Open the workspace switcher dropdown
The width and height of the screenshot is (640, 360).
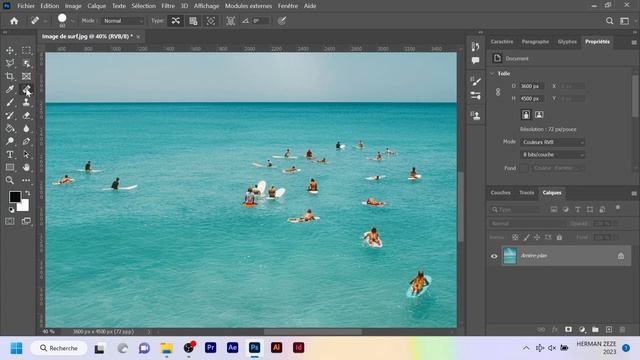click(x=624, y=21)
